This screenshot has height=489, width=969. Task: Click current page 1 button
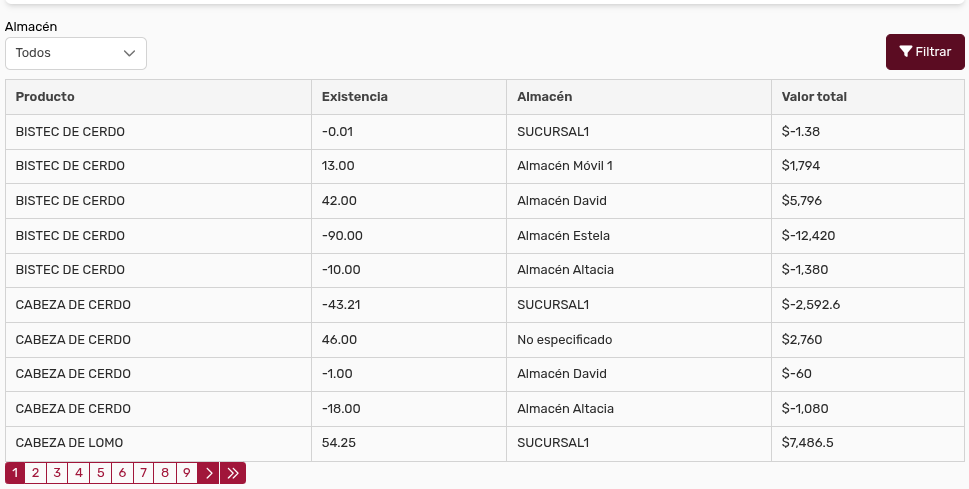coord(15,473)
